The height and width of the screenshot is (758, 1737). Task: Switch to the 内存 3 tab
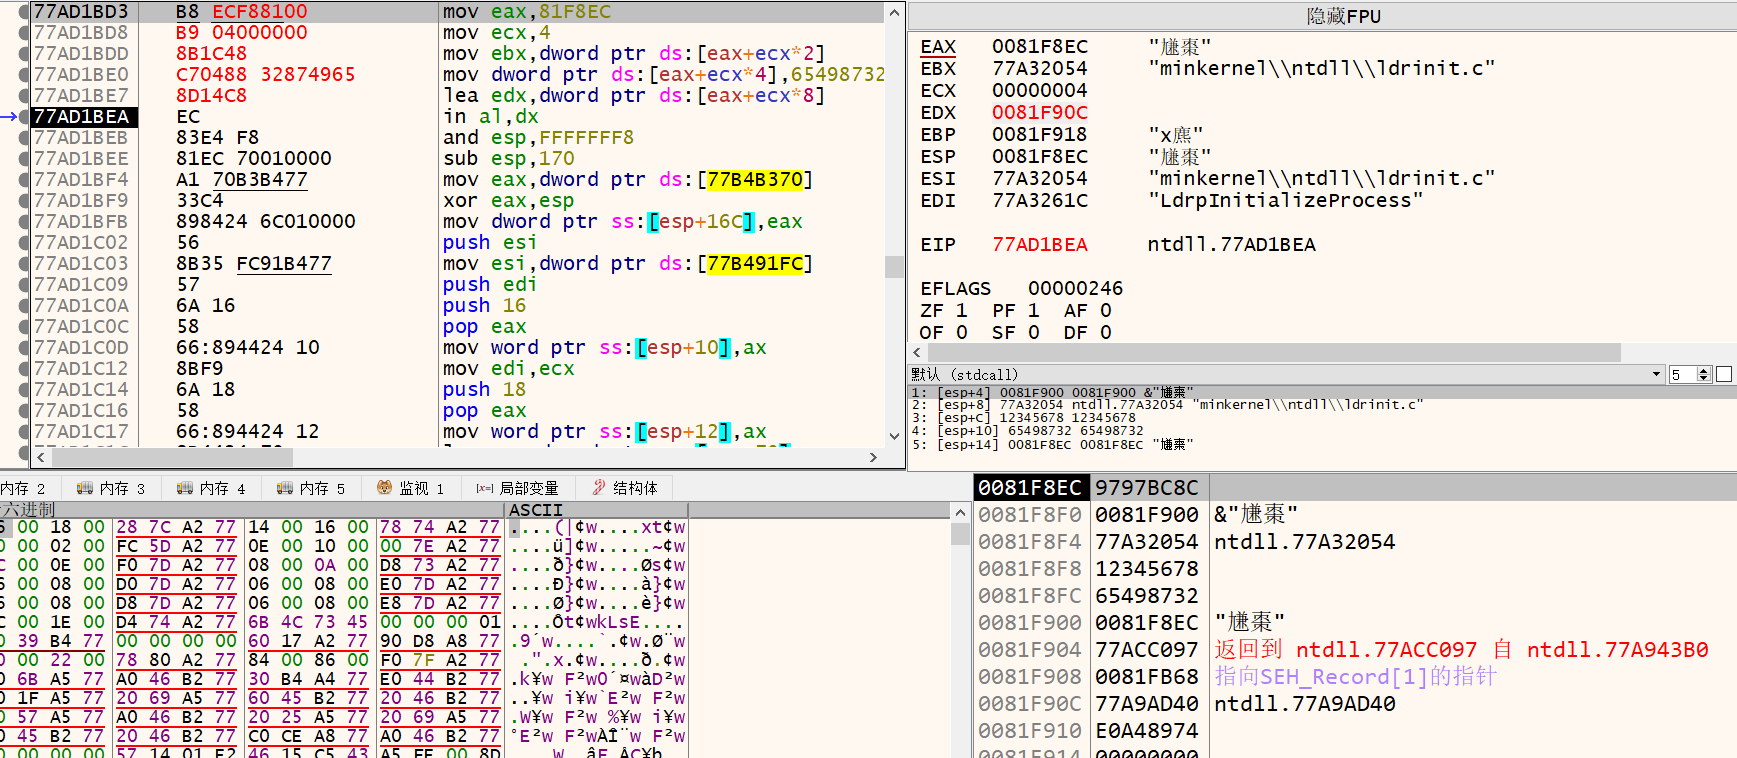pos(111,488)
